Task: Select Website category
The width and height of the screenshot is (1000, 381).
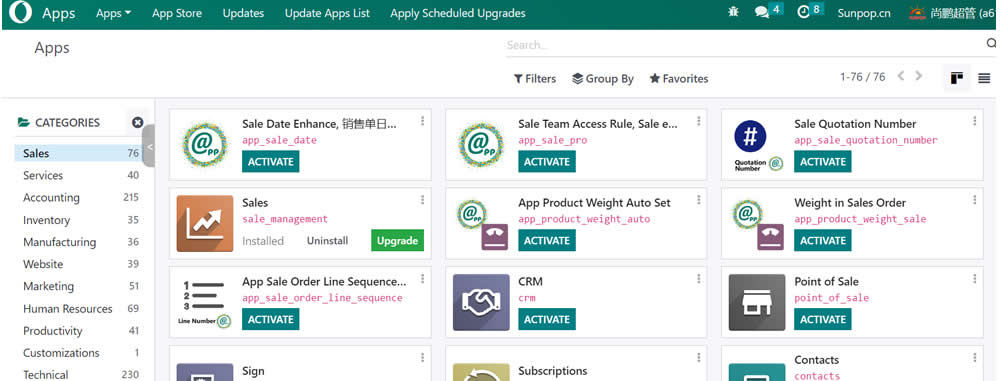Action: pyautogui.click(x=78, y=264)
